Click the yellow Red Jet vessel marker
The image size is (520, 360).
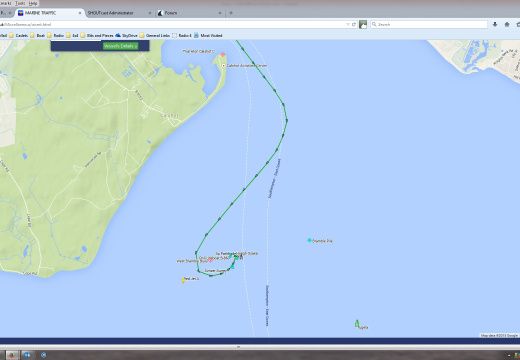pyautogui.click(x=183, y=281)
